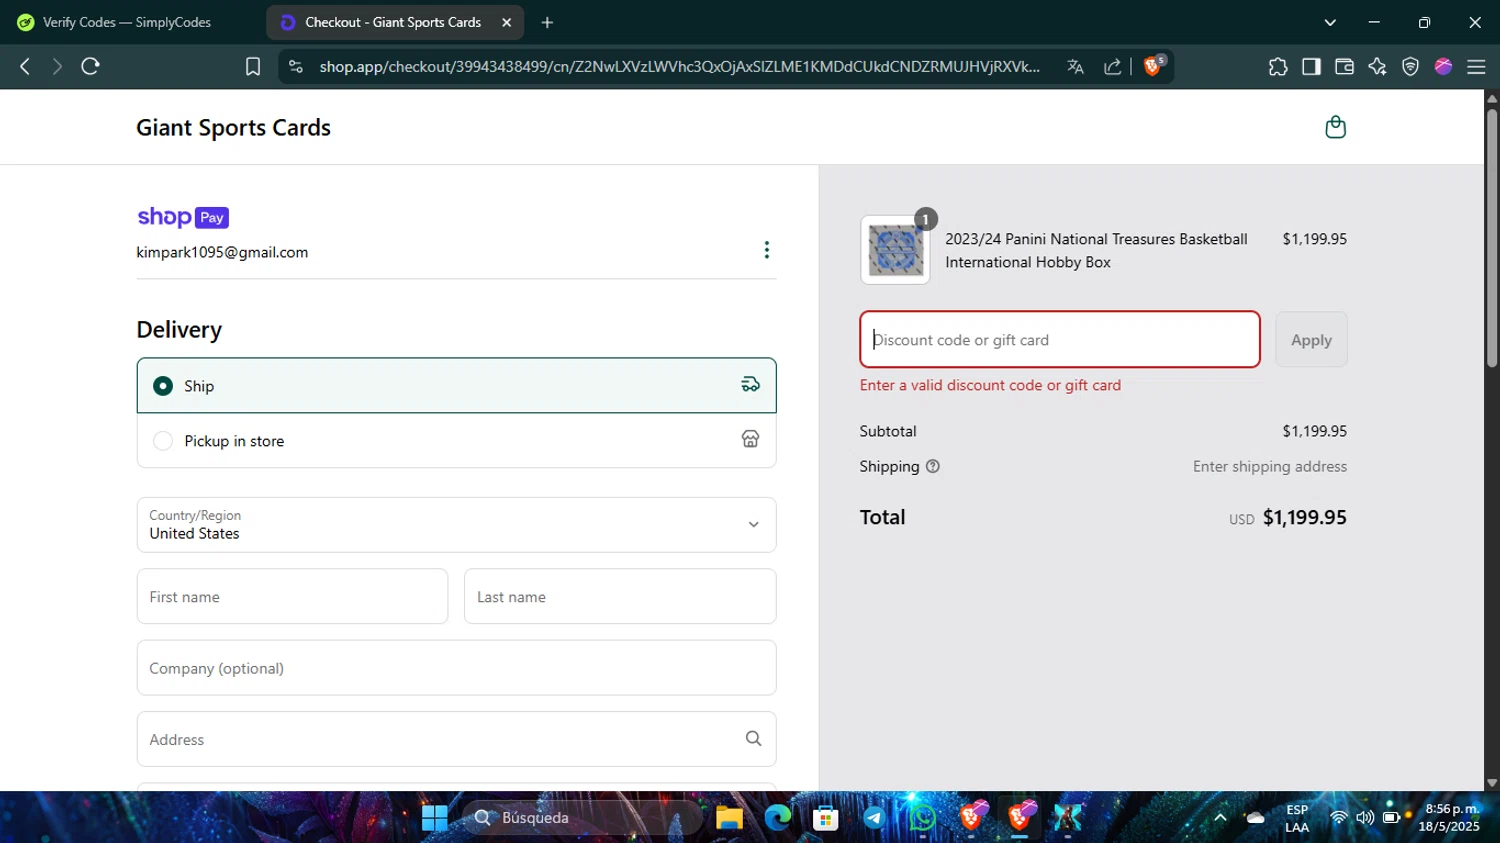Open Microsoft Edge from taskbar
Image resolution: width=1500 pixels, height=843 pixels.
pos(777,818)
